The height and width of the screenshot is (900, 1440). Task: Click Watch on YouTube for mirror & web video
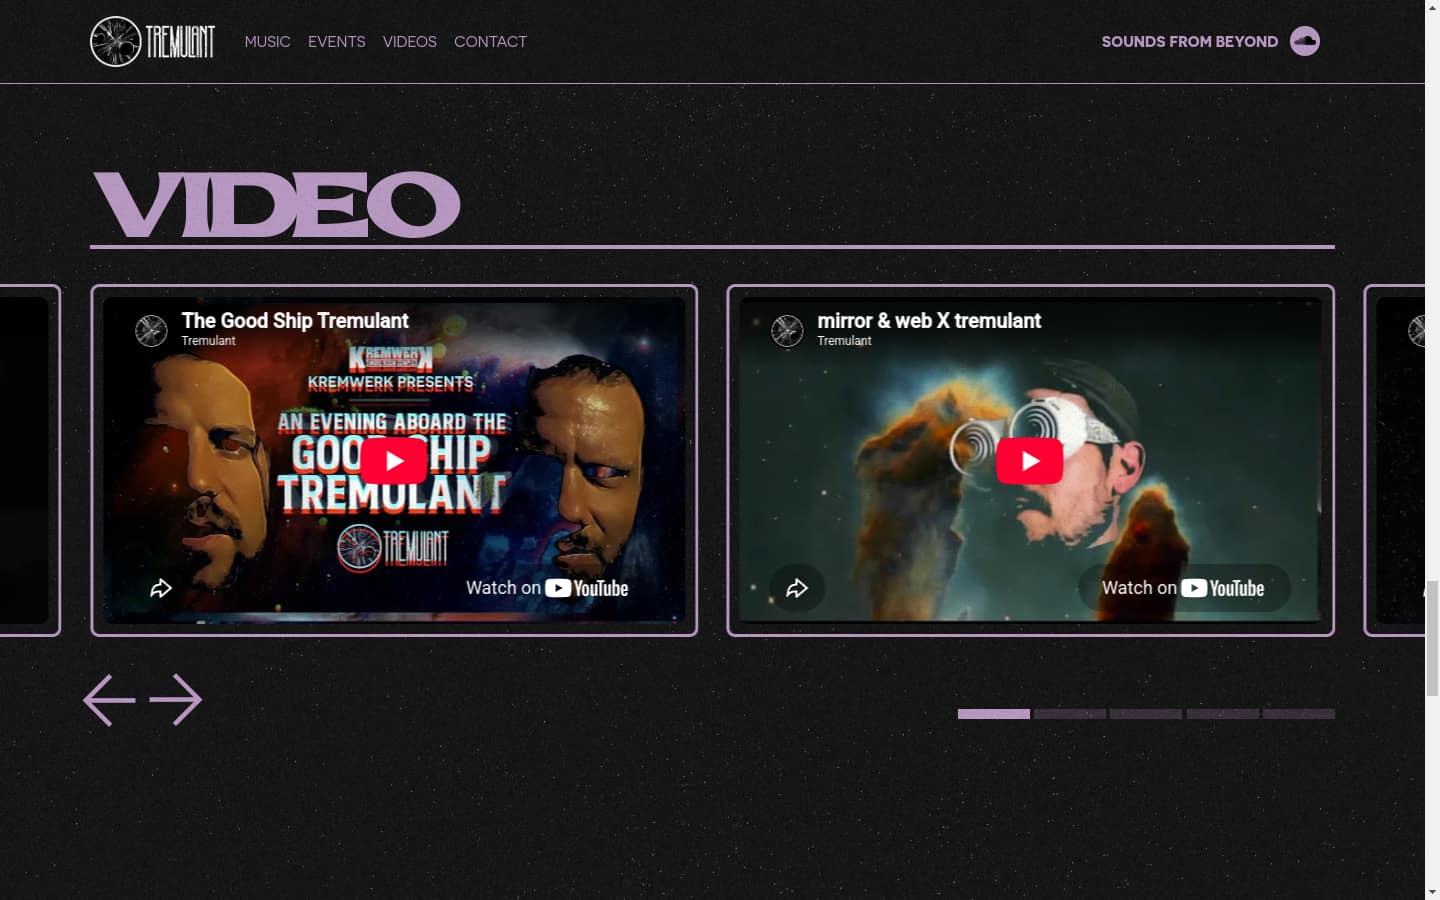pos(1184,588)
